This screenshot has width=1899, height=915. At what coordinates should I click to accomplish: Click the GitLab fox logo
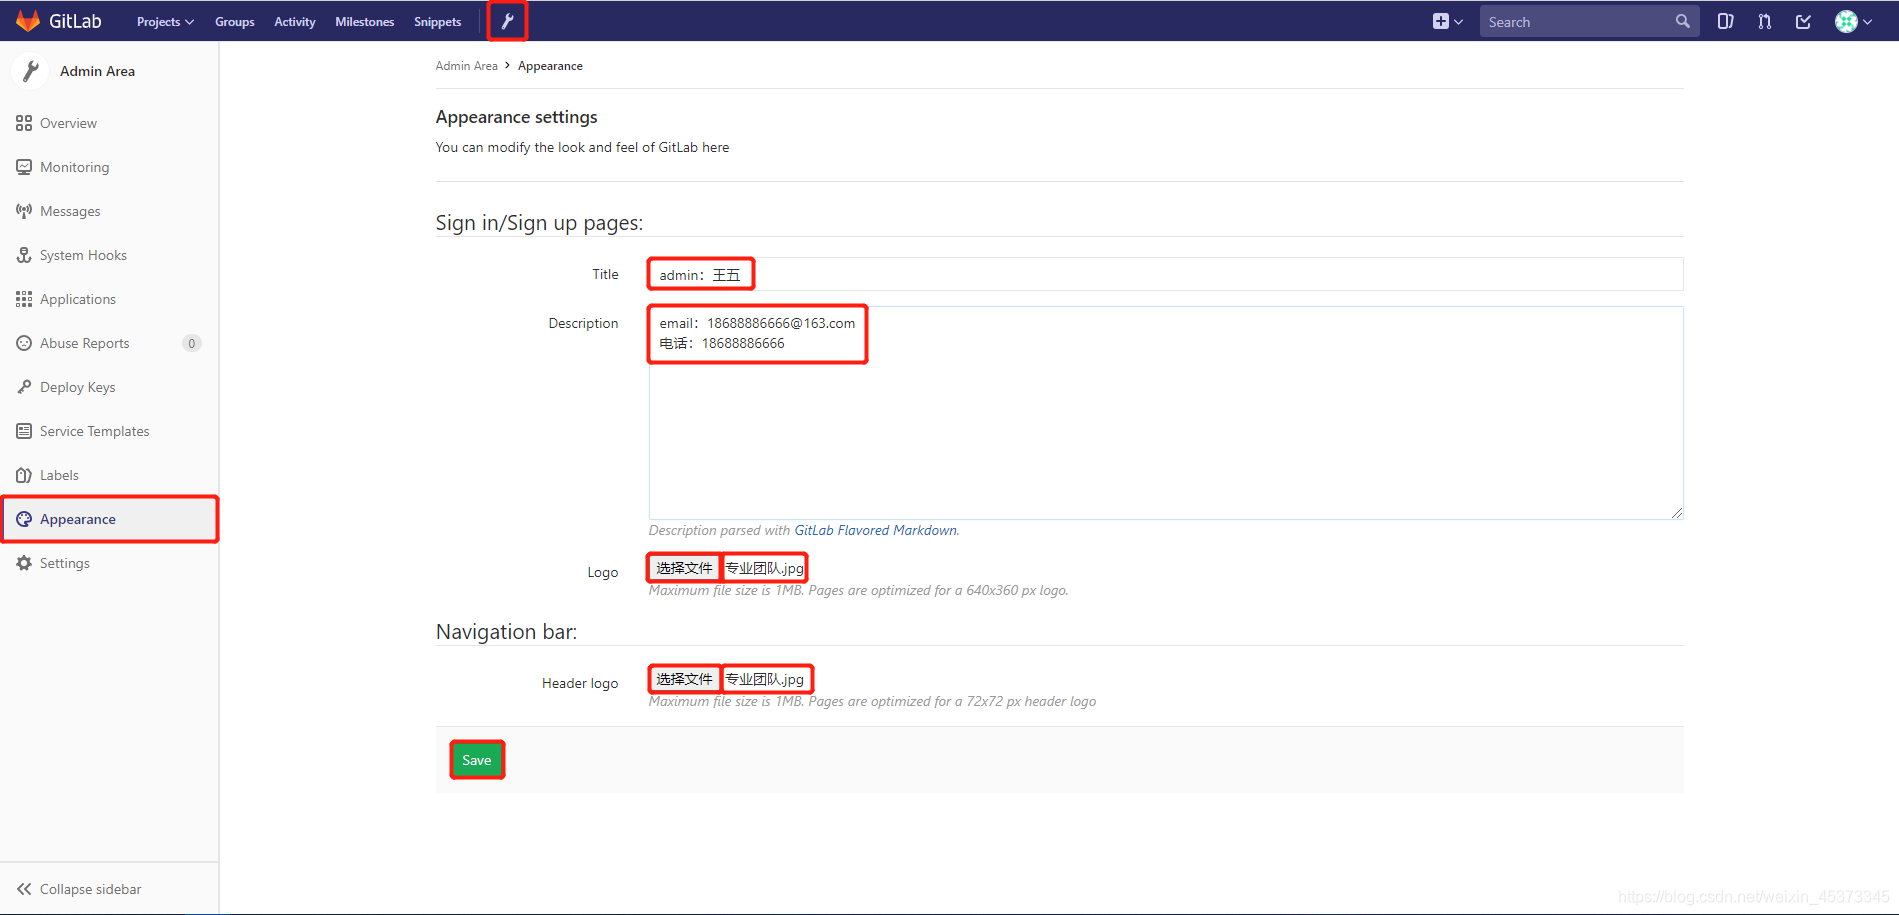point(28,21)
